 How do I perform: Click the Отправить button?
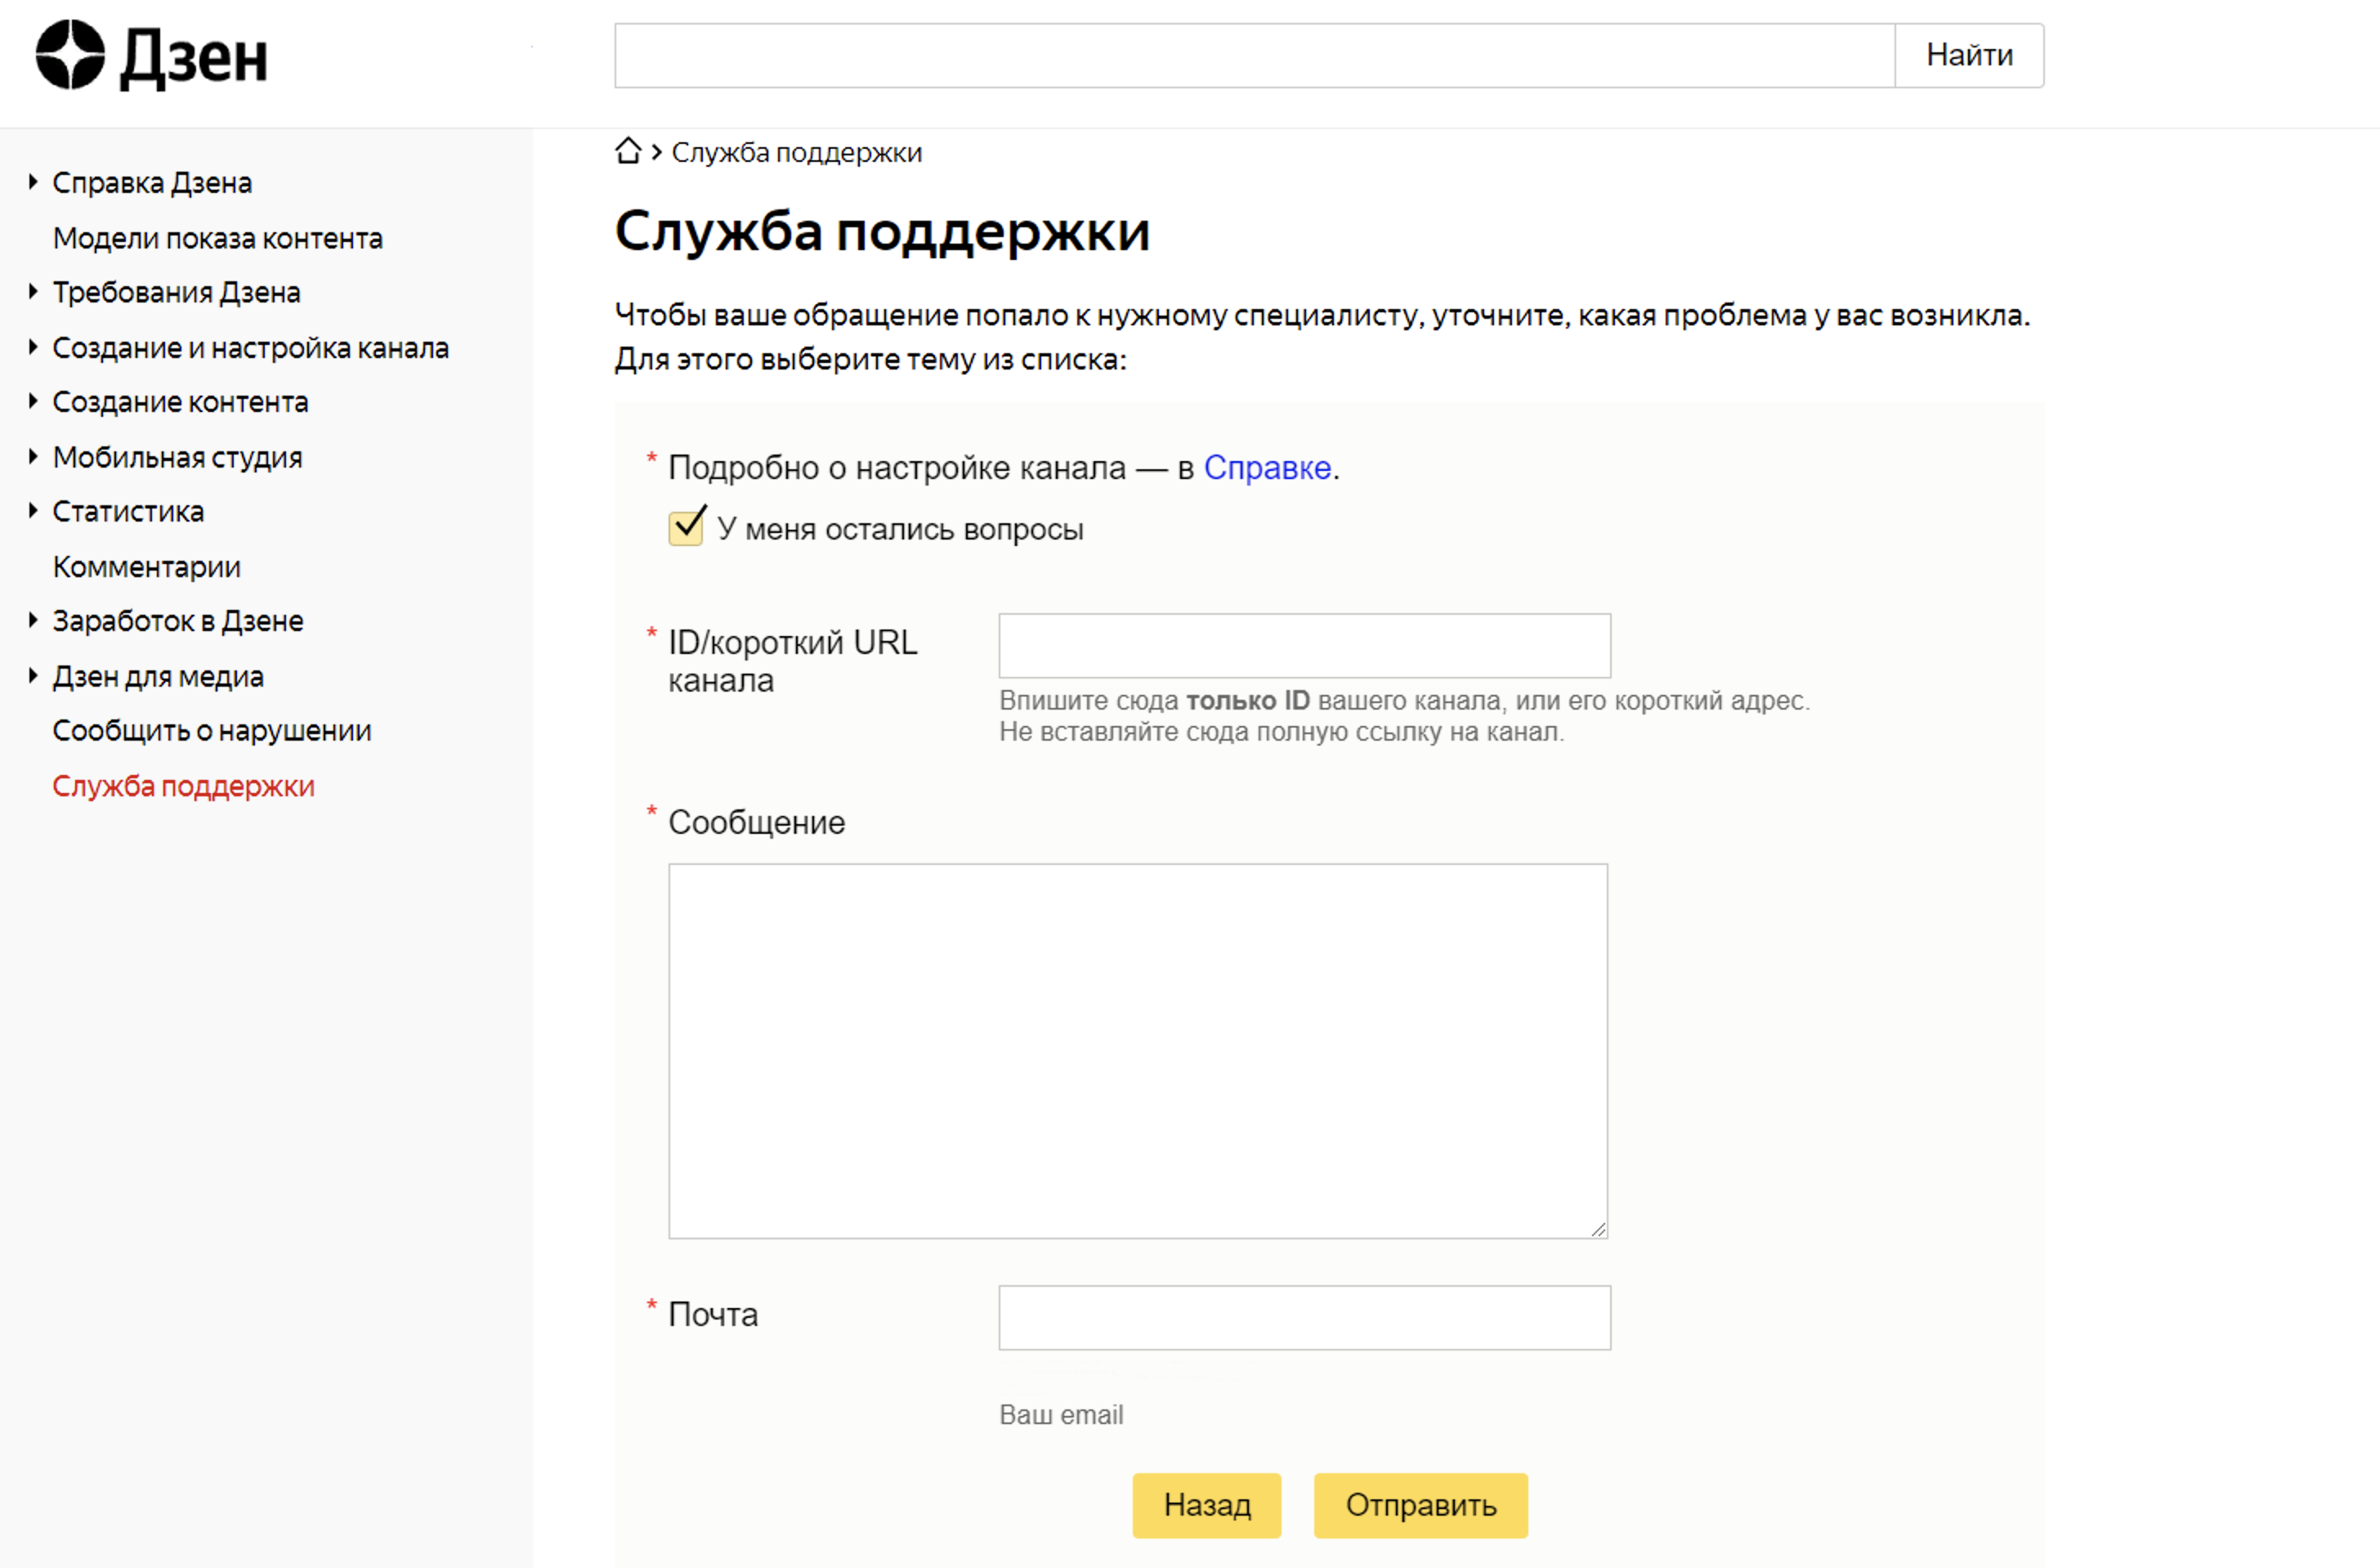[x=1420, y=1505]
